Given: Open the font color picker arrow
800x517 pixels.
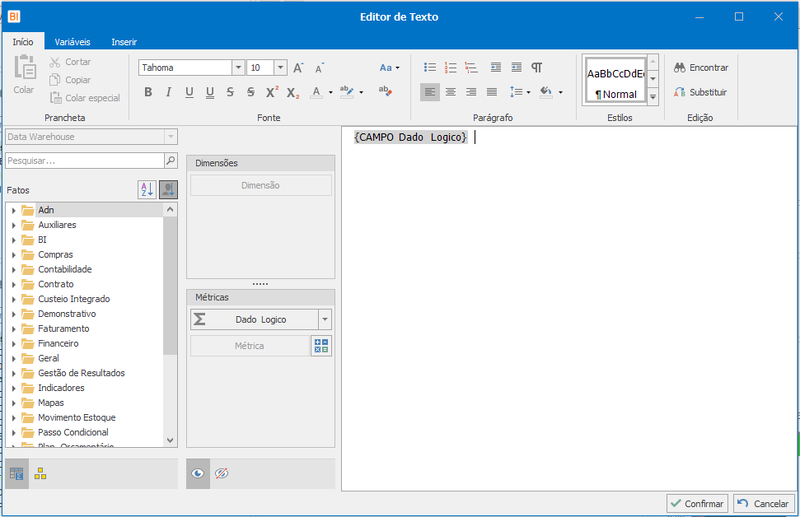Looking at the screenshot, I should (331, 92).
